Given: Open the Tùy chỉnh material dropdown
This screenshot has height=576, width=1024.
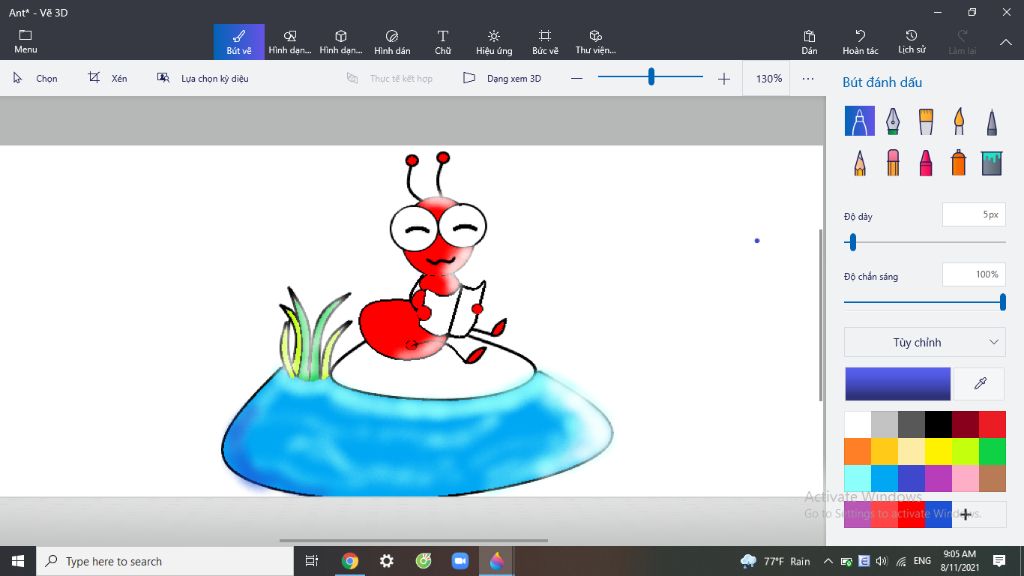Looking at the screenshot, I should tap(925, 342).
